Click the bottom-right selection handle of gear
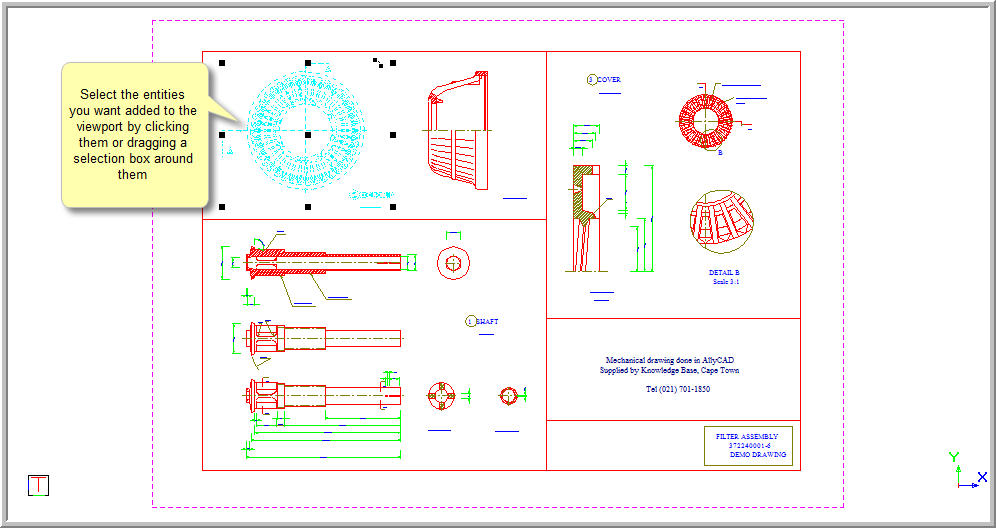Screen dimensions: 996x528 tap(393, 207)
